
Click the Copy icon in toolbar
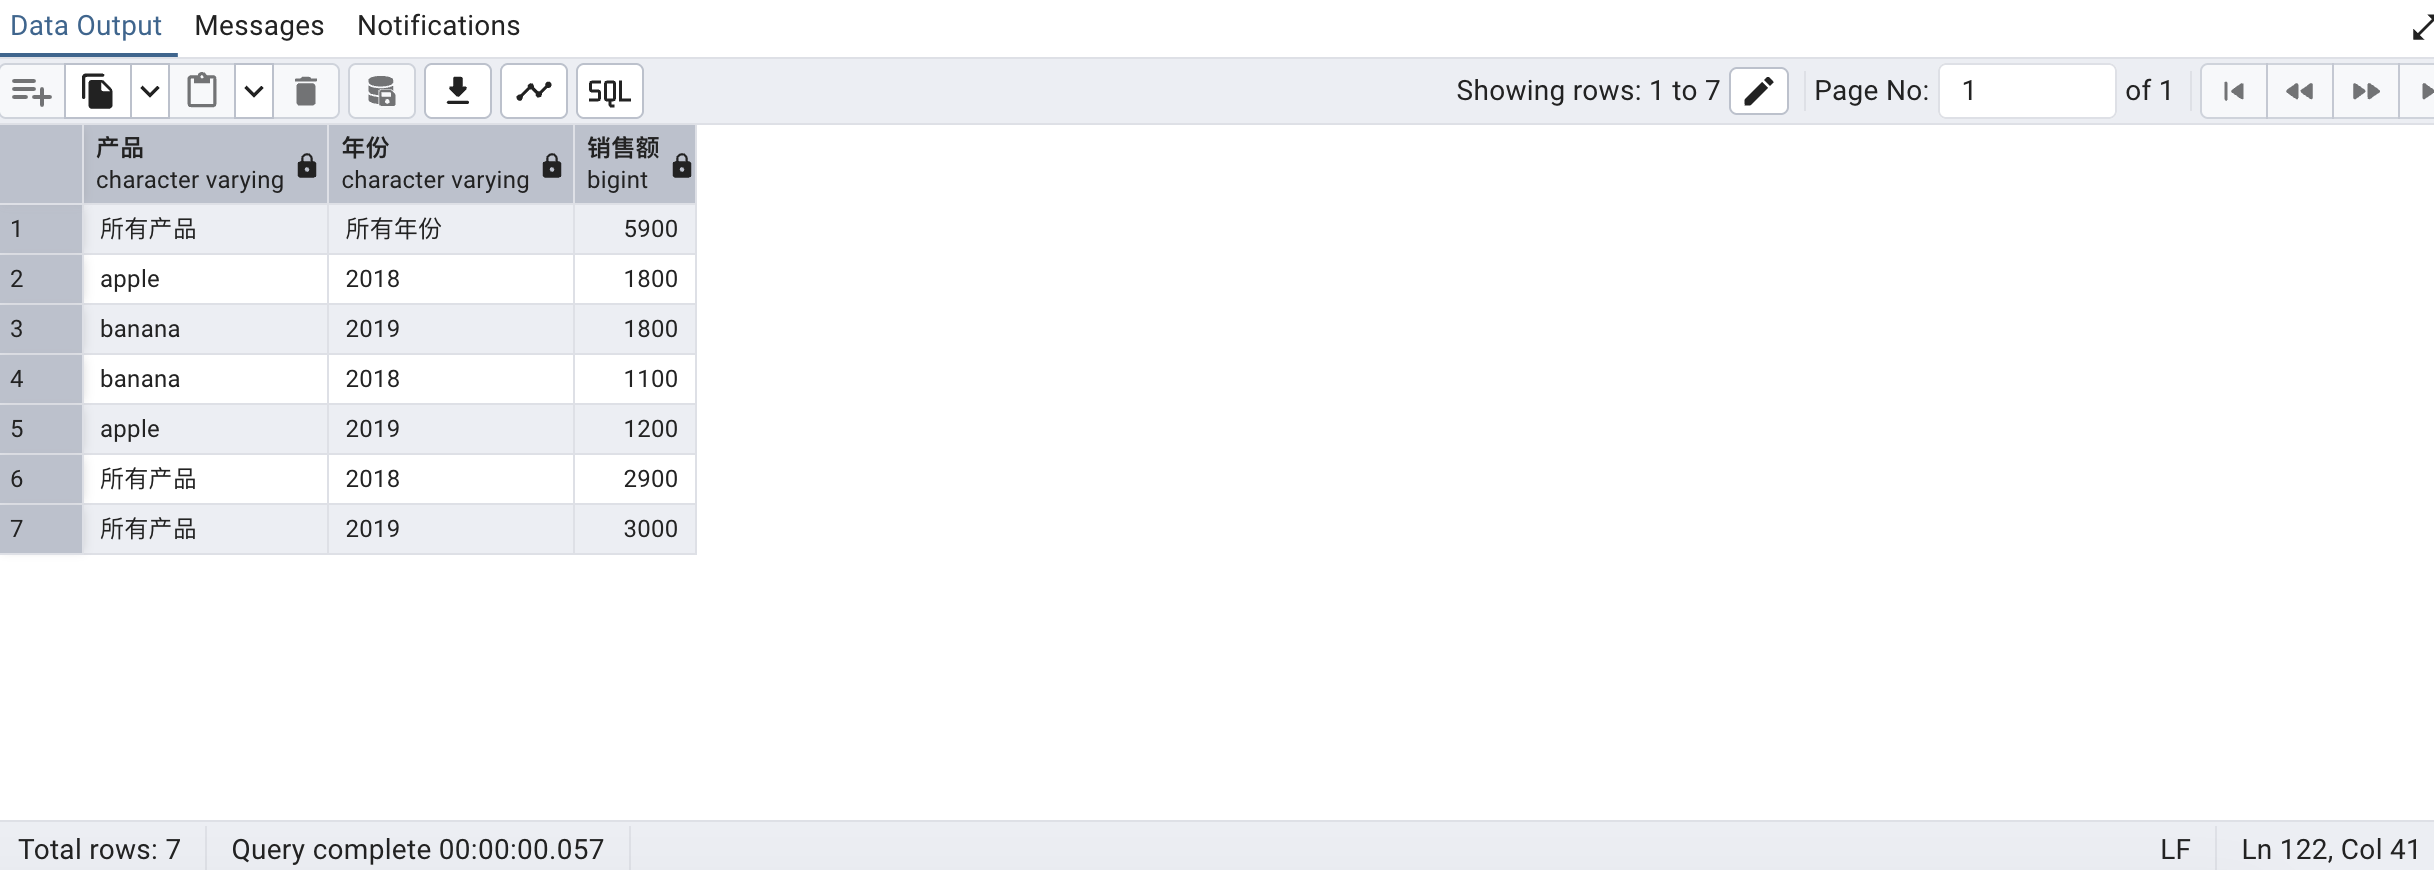point(98,92)
